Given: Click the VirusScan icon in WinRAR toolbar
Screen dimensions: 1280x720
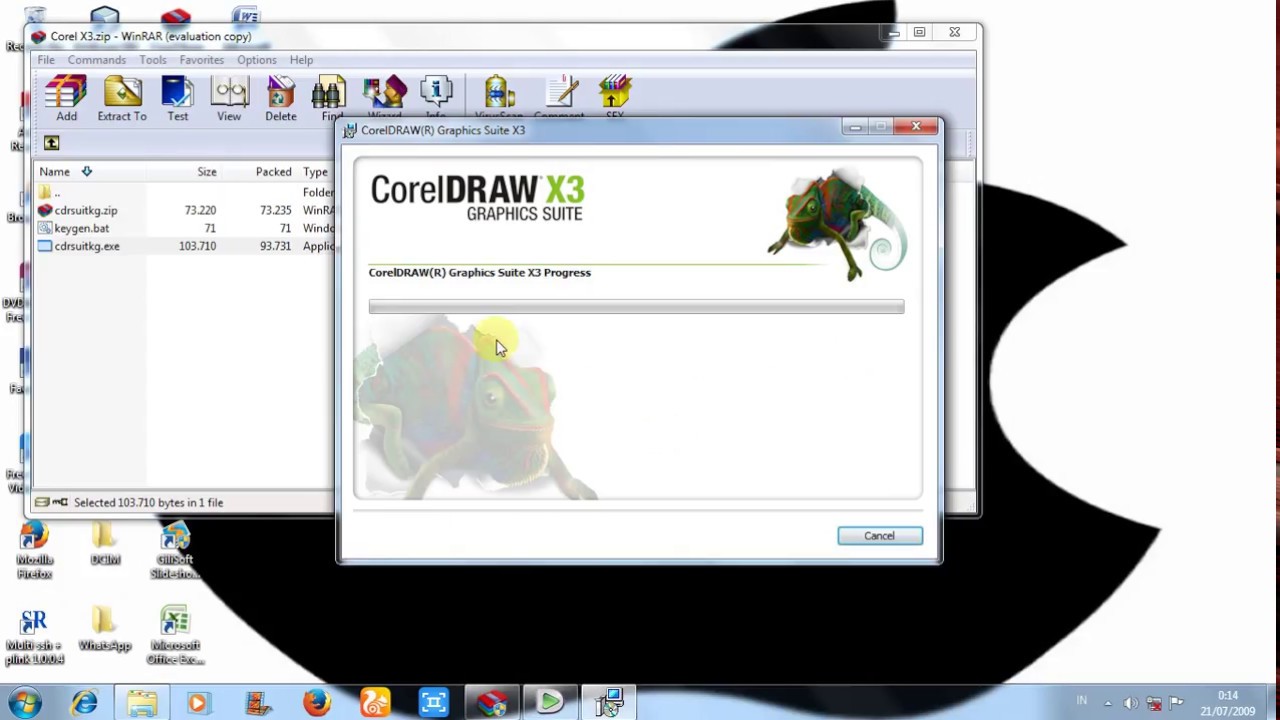Looking at the screenshot, I should [499, 98].
